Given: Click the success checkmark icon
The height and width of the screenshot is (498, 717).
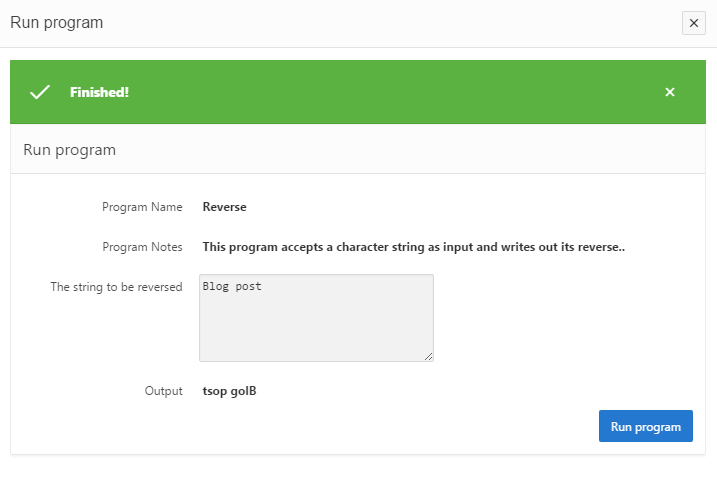Looking at the screenshot, I should 40,92.
